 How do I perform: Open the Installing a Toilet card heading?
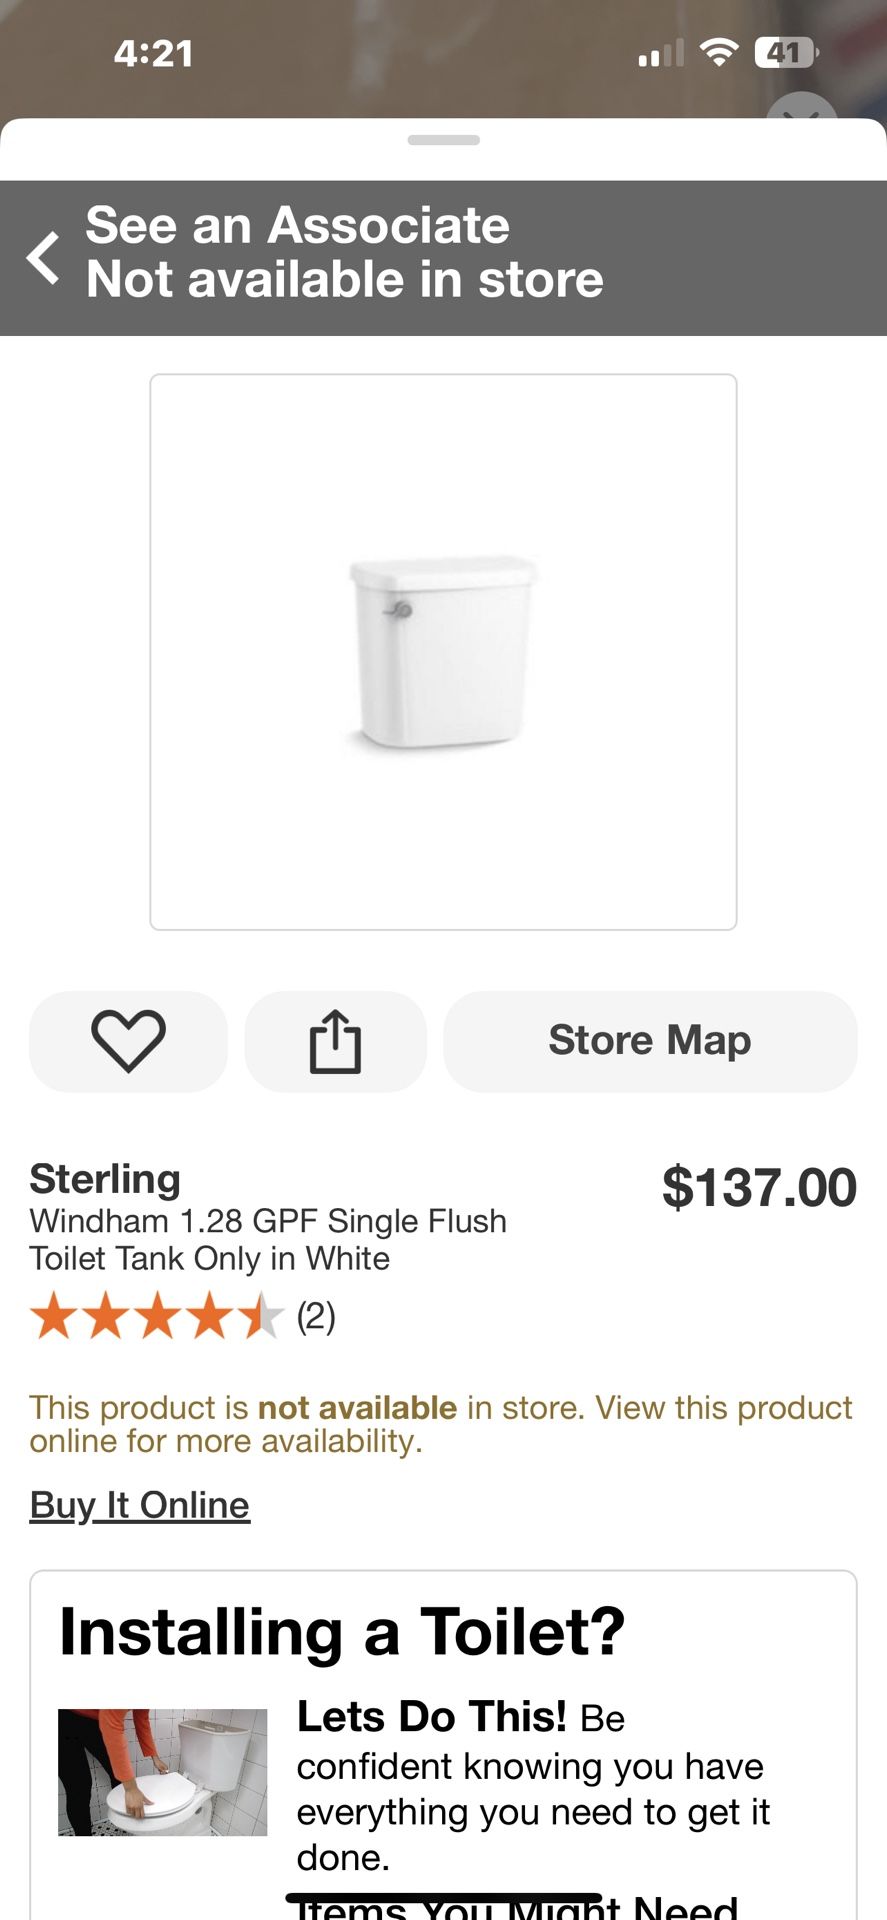pos(342,1632)
